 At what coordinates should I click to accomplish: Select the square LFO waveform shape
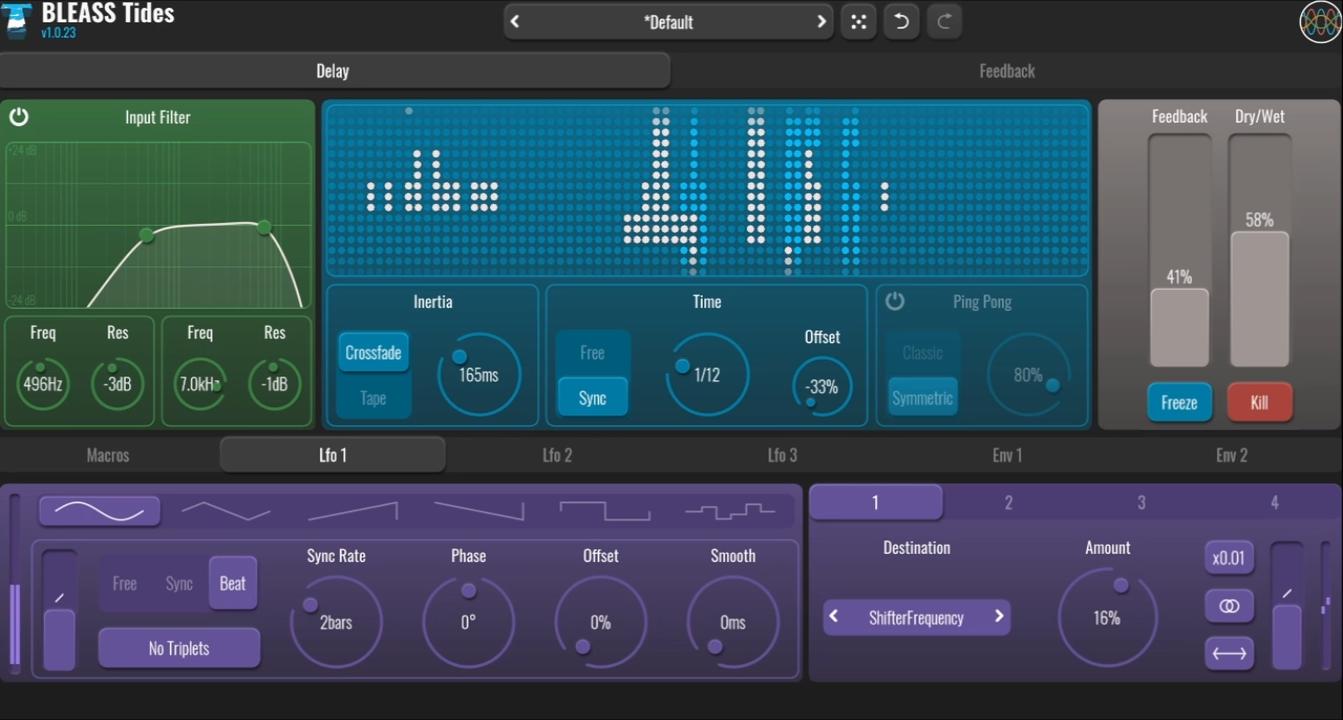coord(604,510)
